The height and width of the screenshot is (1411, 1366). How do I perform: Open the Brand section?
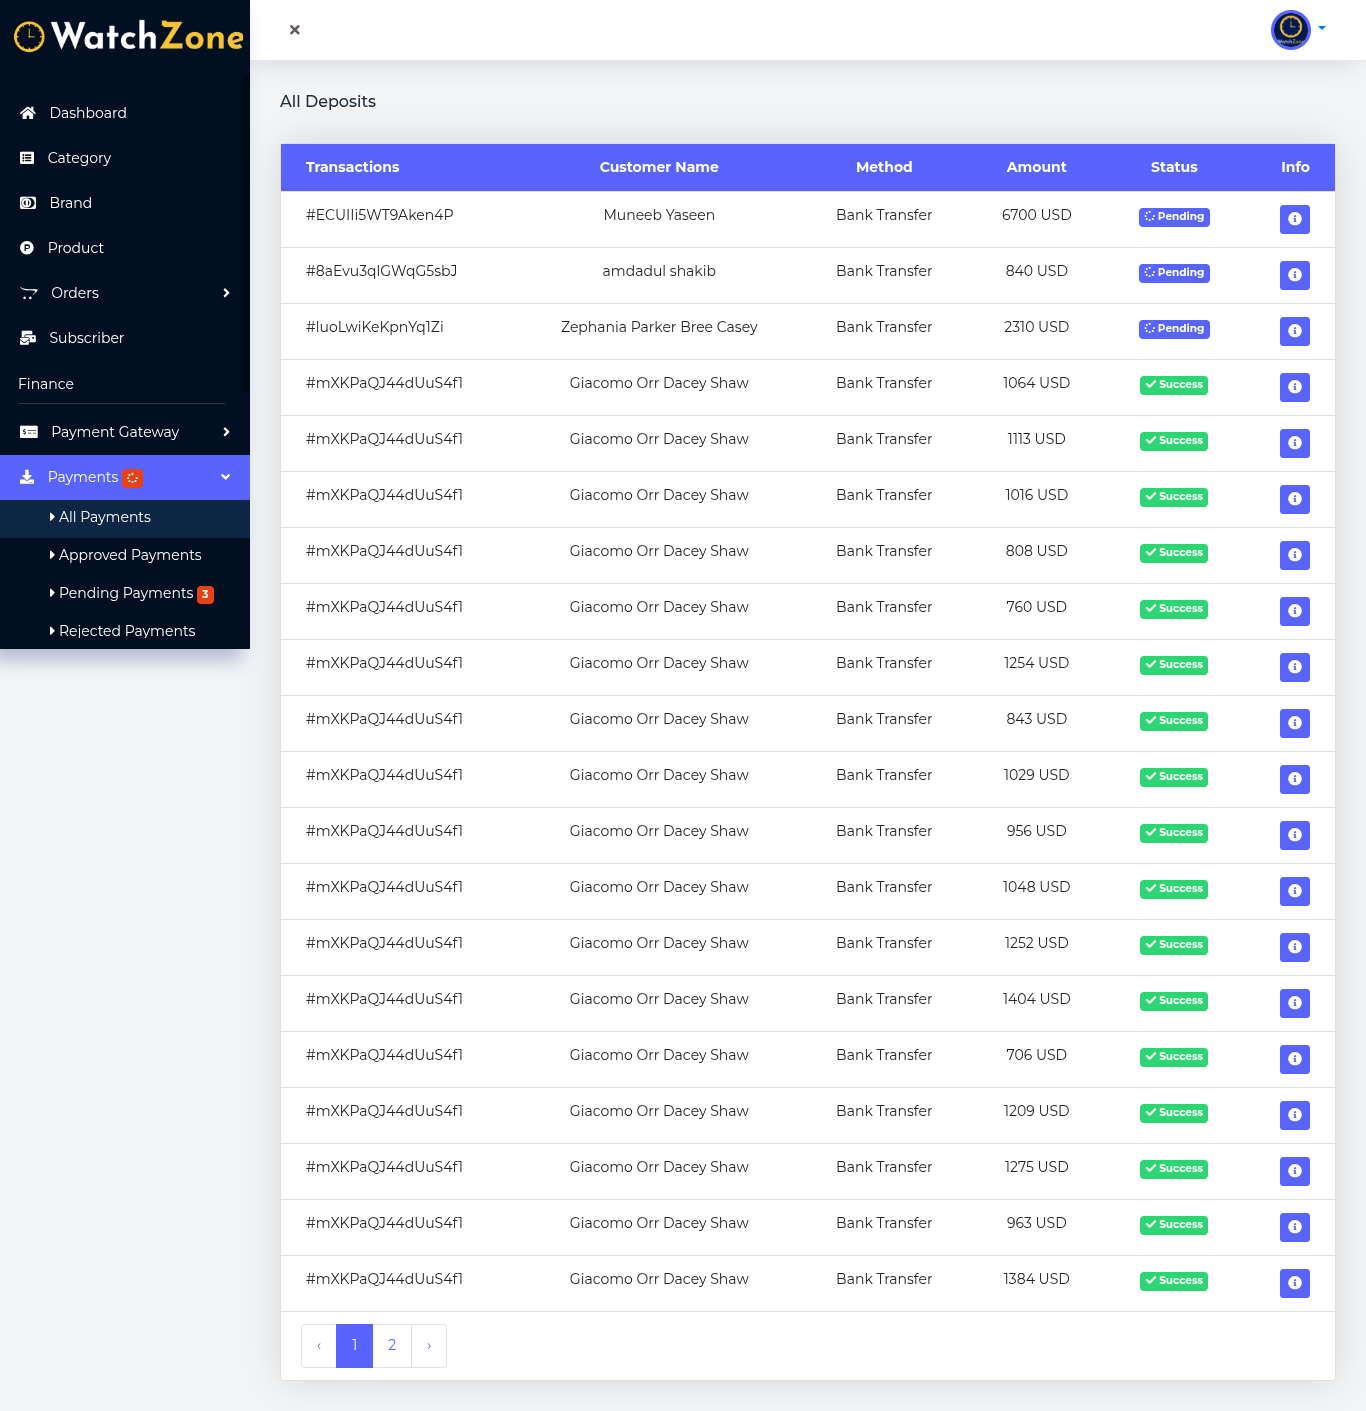point(70,203)
